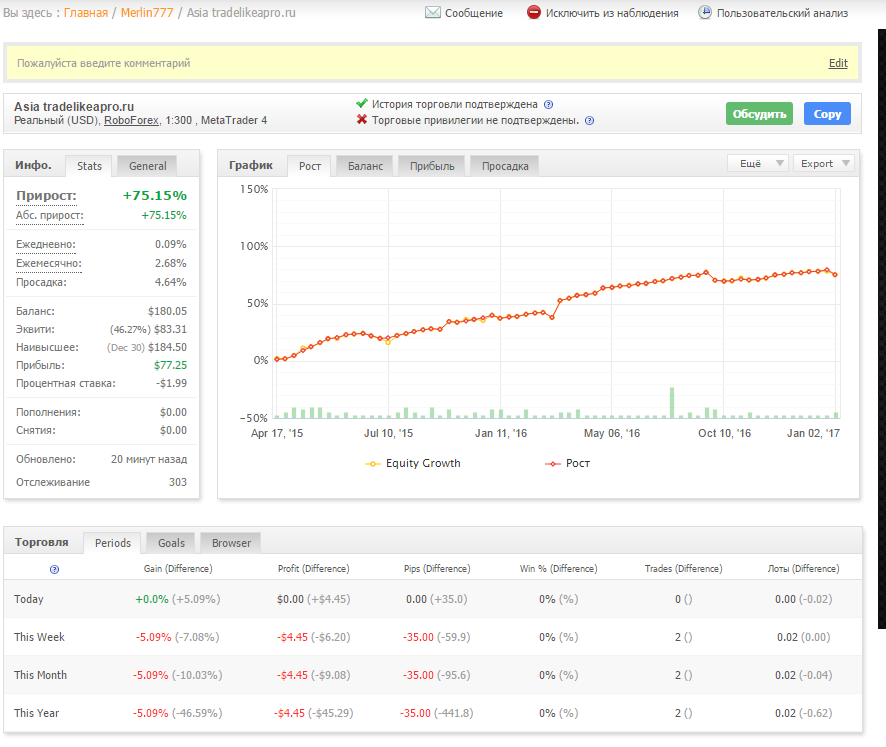Click the envelope message icon
The image size is (886, 747).
[x=433, y=12]
